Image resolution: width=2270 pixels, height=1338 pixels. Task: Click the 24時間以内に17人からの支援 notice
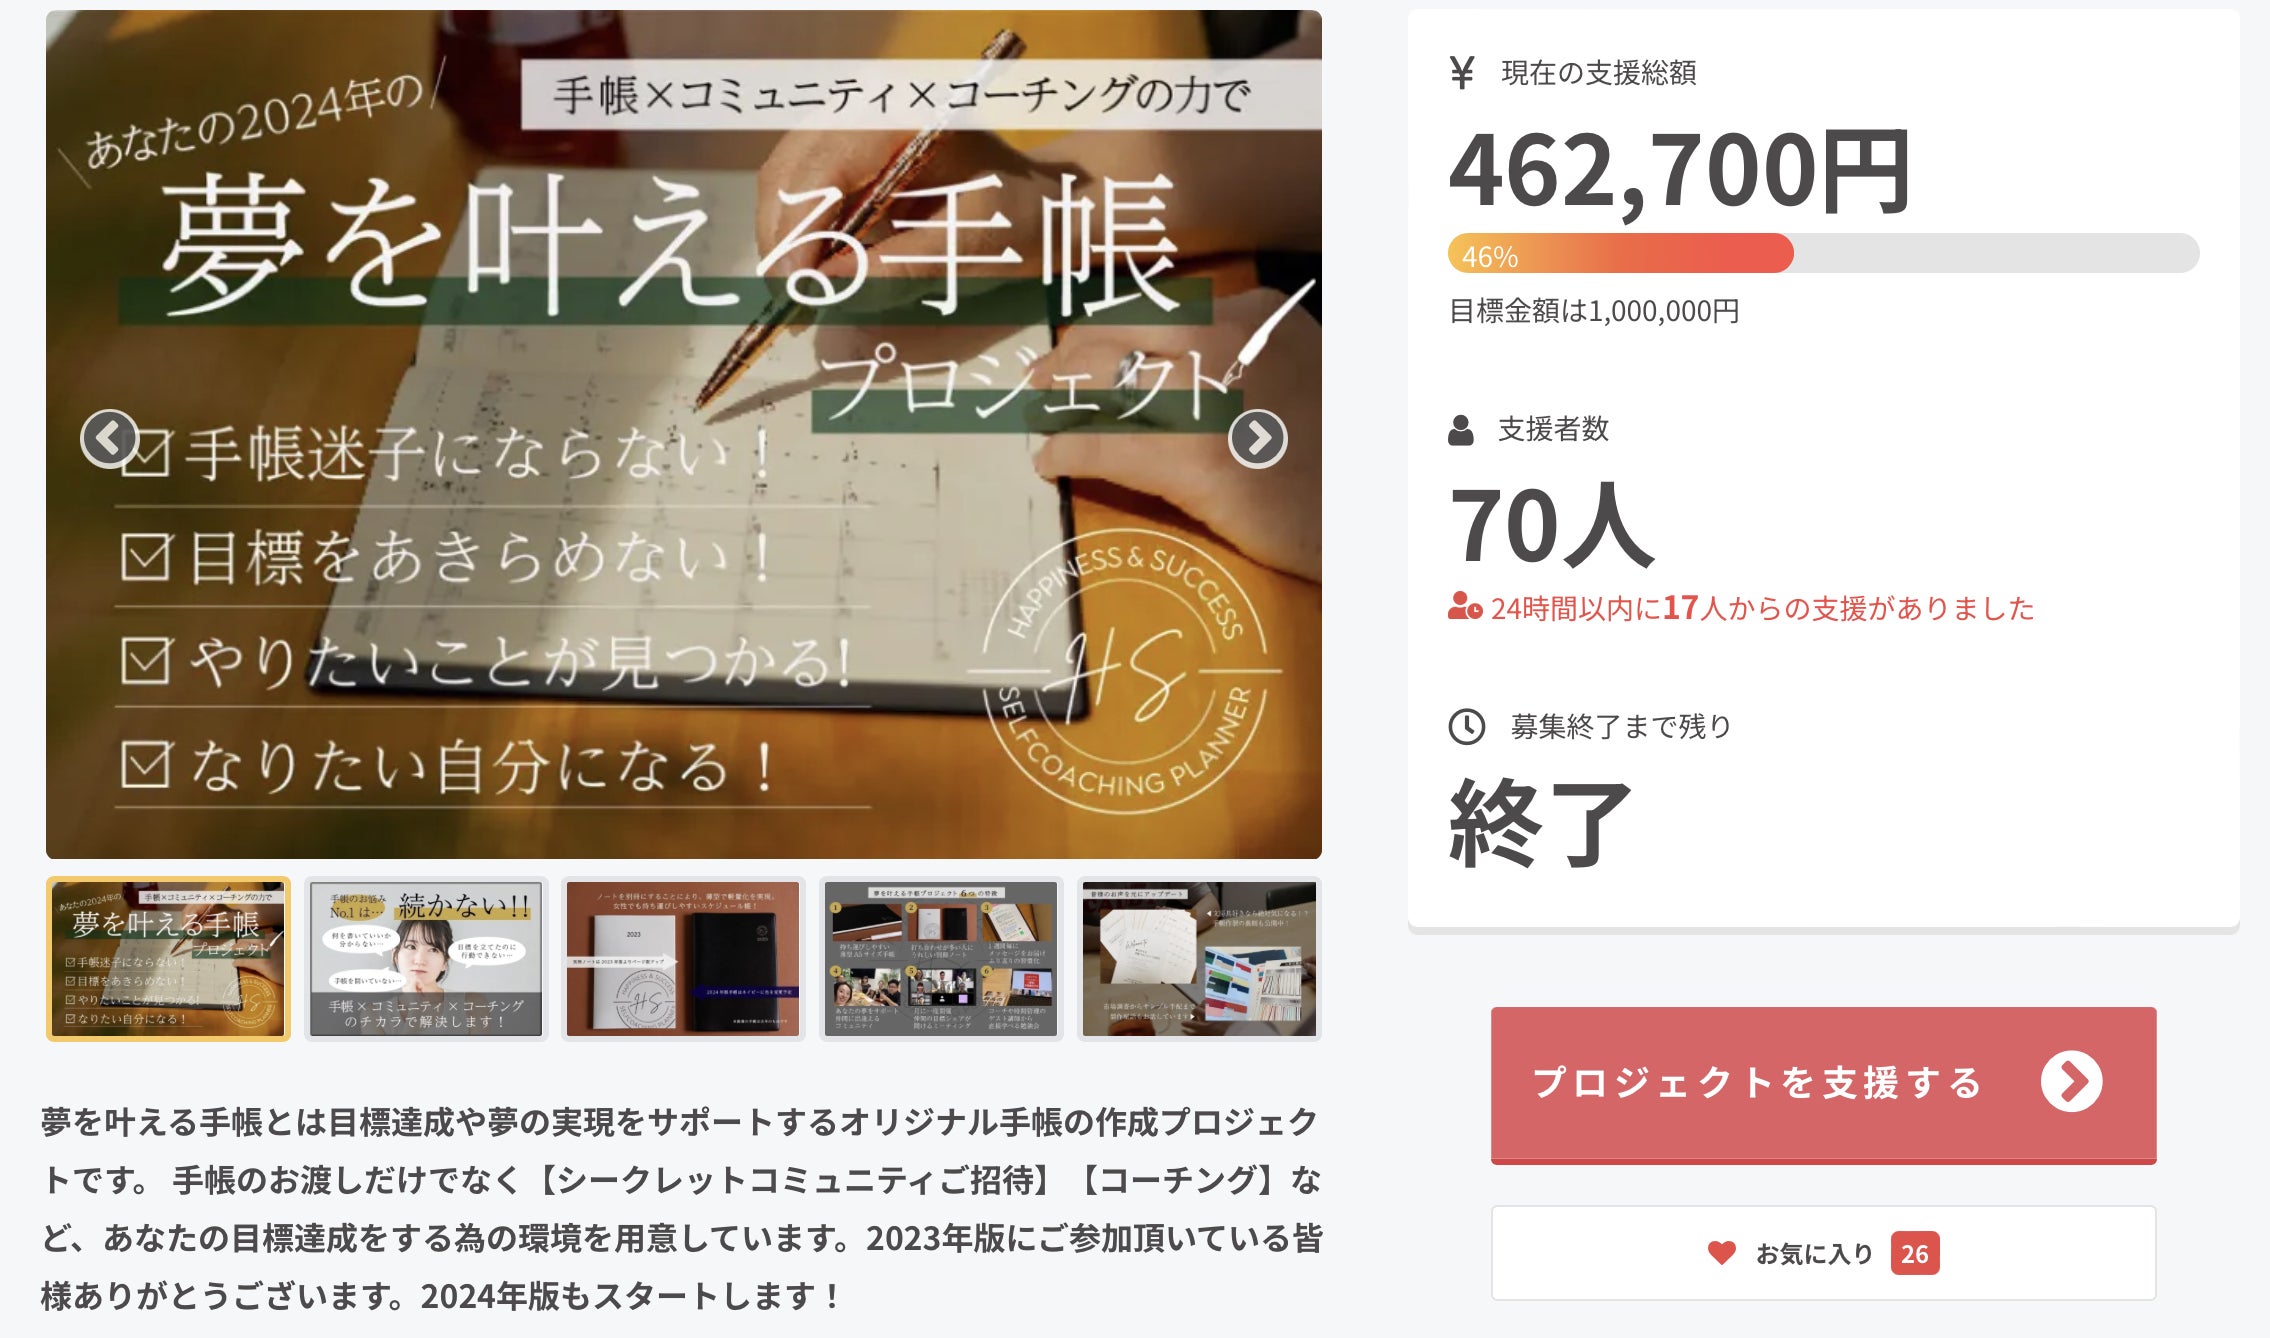click(1741, 608)
